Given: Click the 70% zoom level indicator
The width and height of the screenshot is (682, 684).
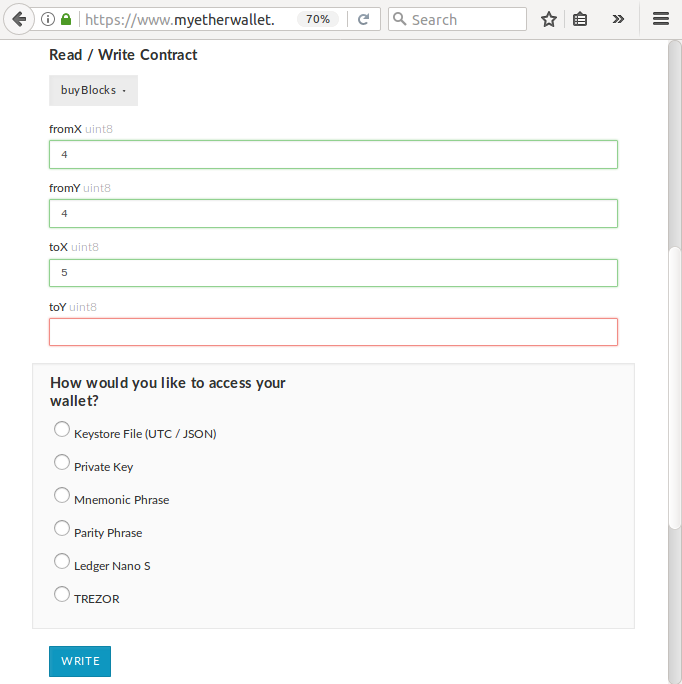Looking at the screenshot, I should pos(318,19).
